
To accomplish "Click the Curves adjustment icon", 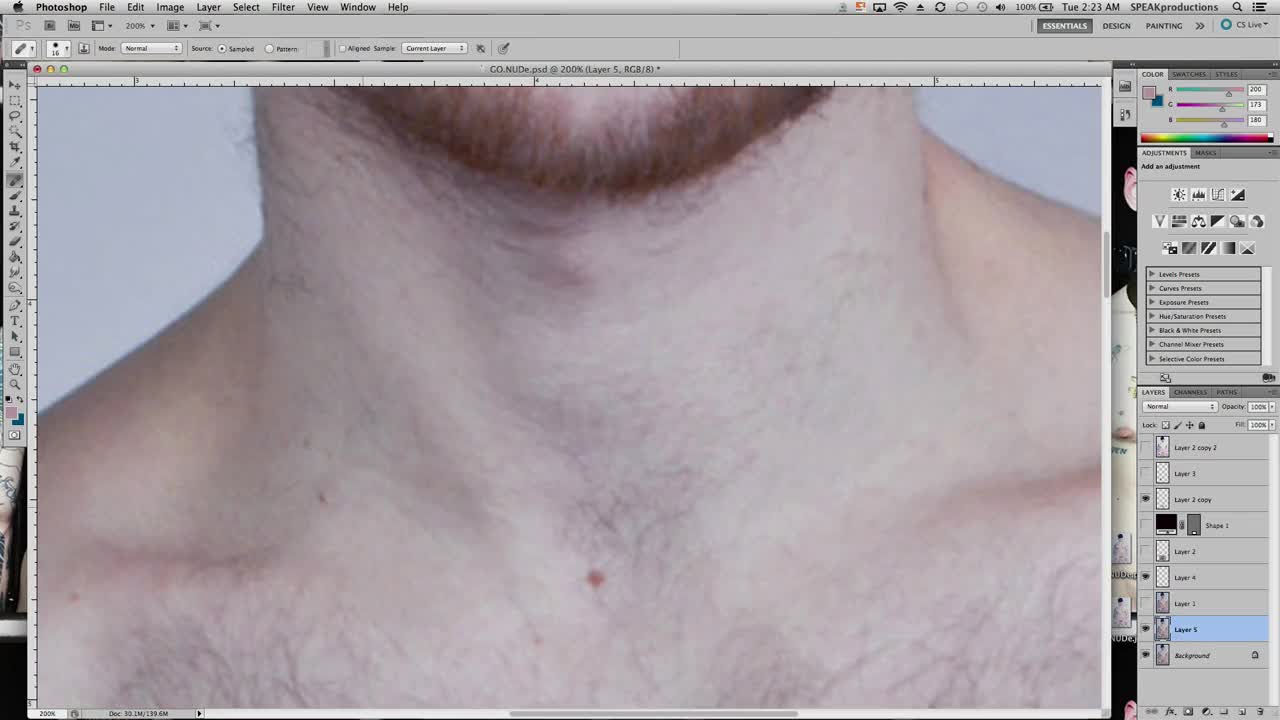I will [1218, 194].
